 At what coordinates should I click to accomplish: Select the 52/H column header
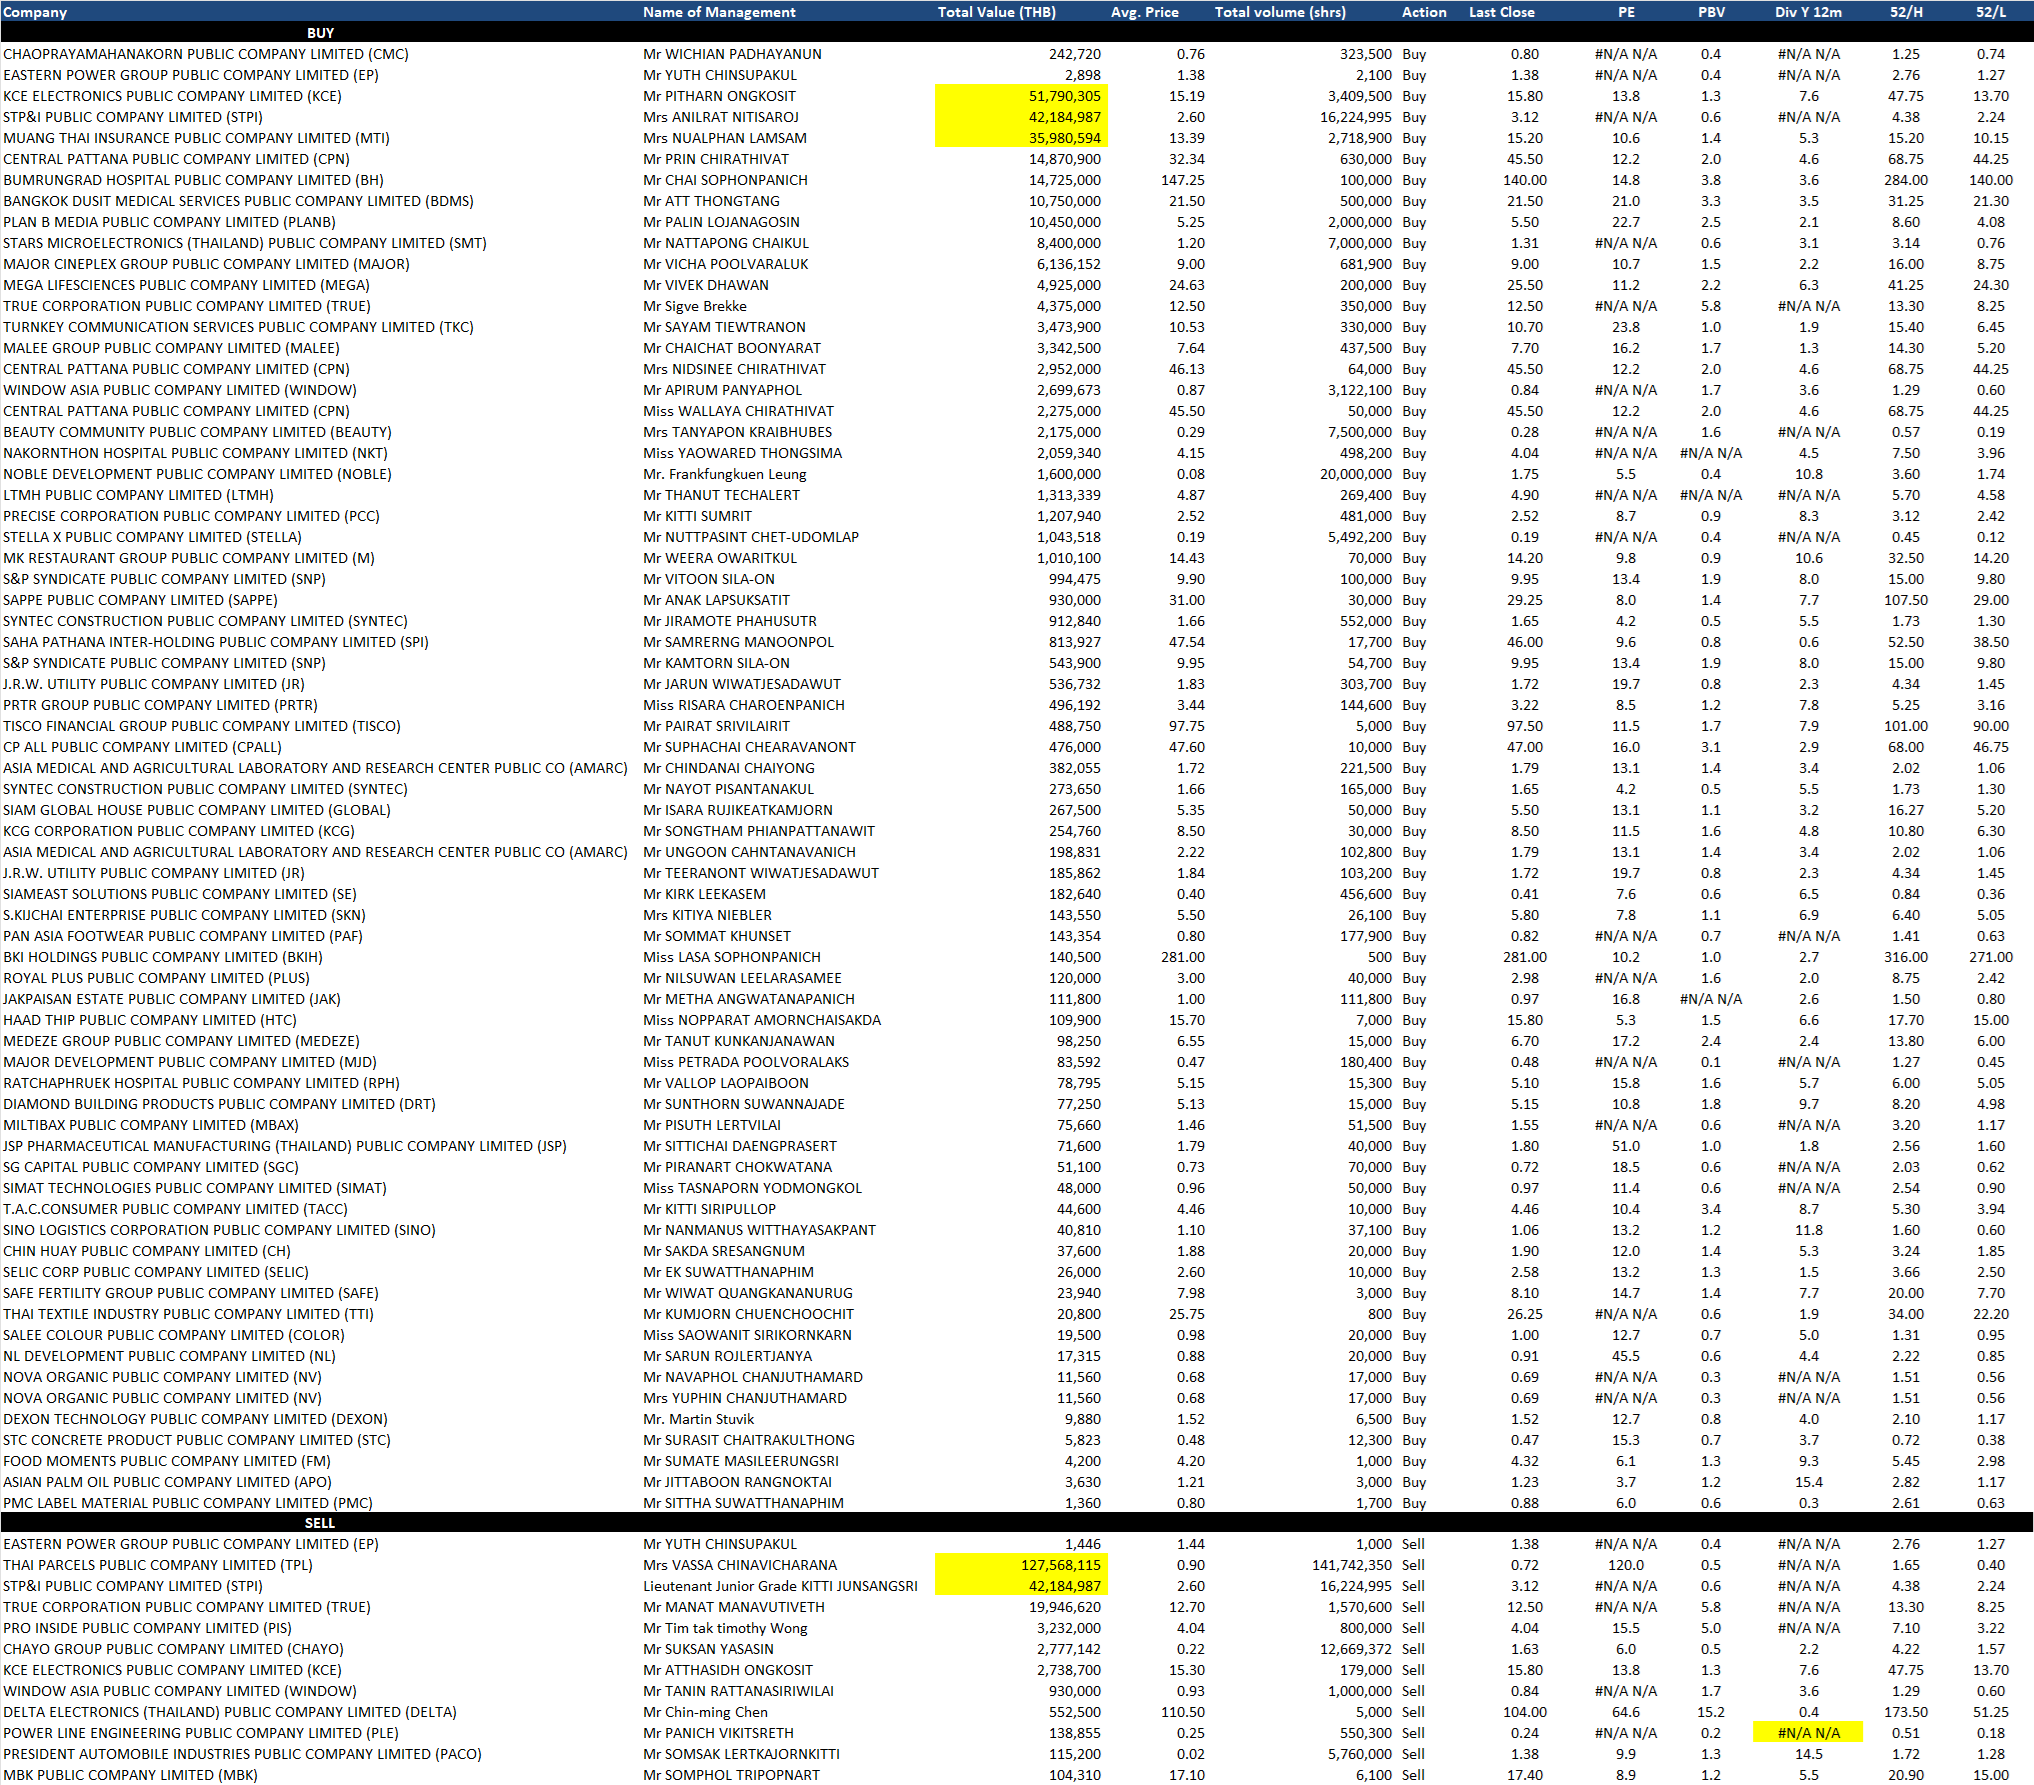tap(1906, 12)
